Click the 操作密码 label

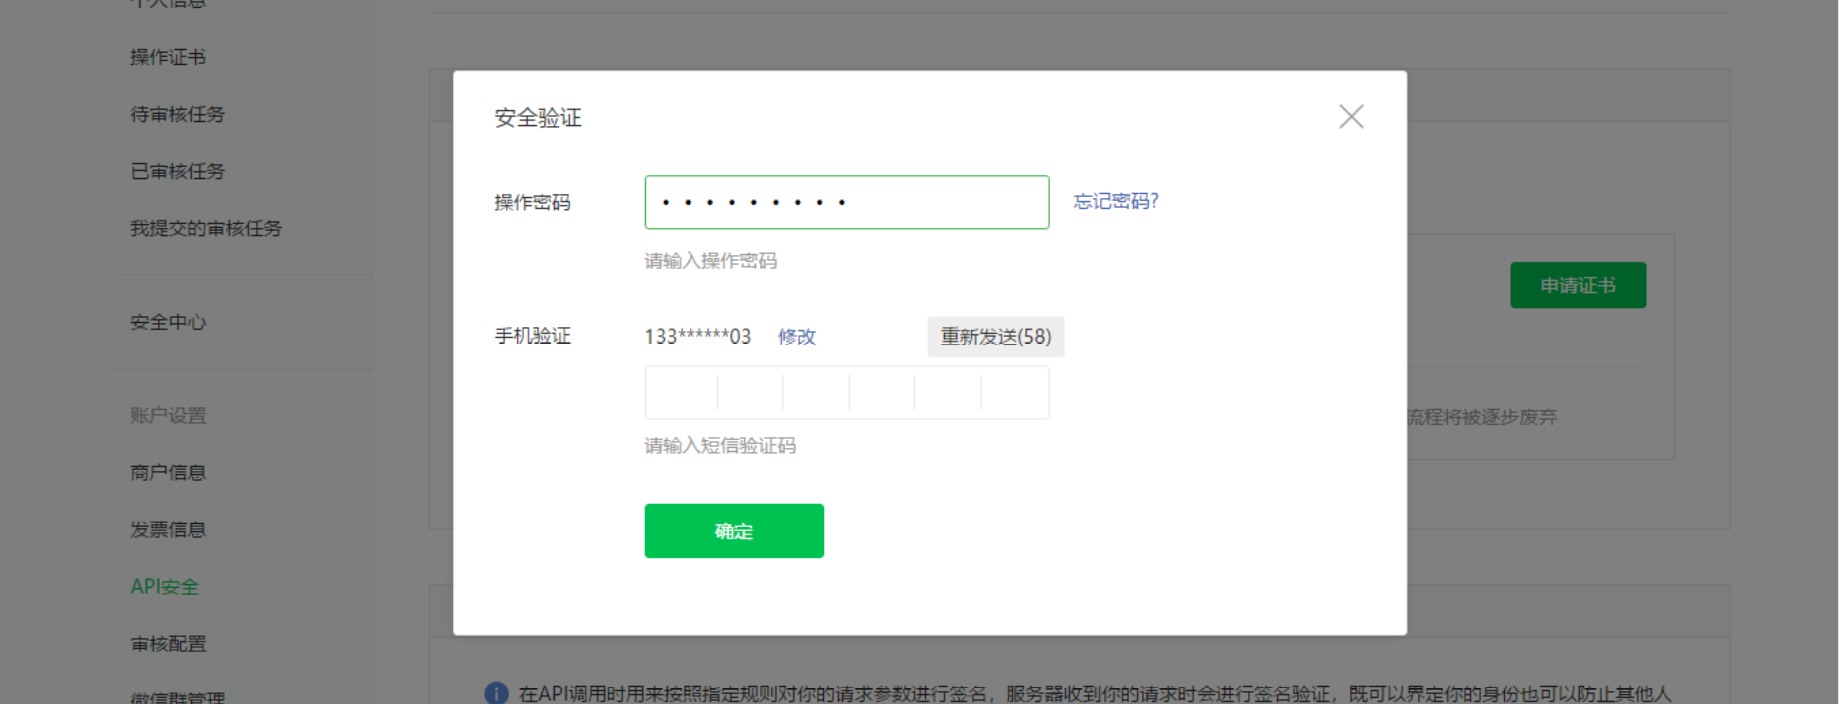pos(533,202)
